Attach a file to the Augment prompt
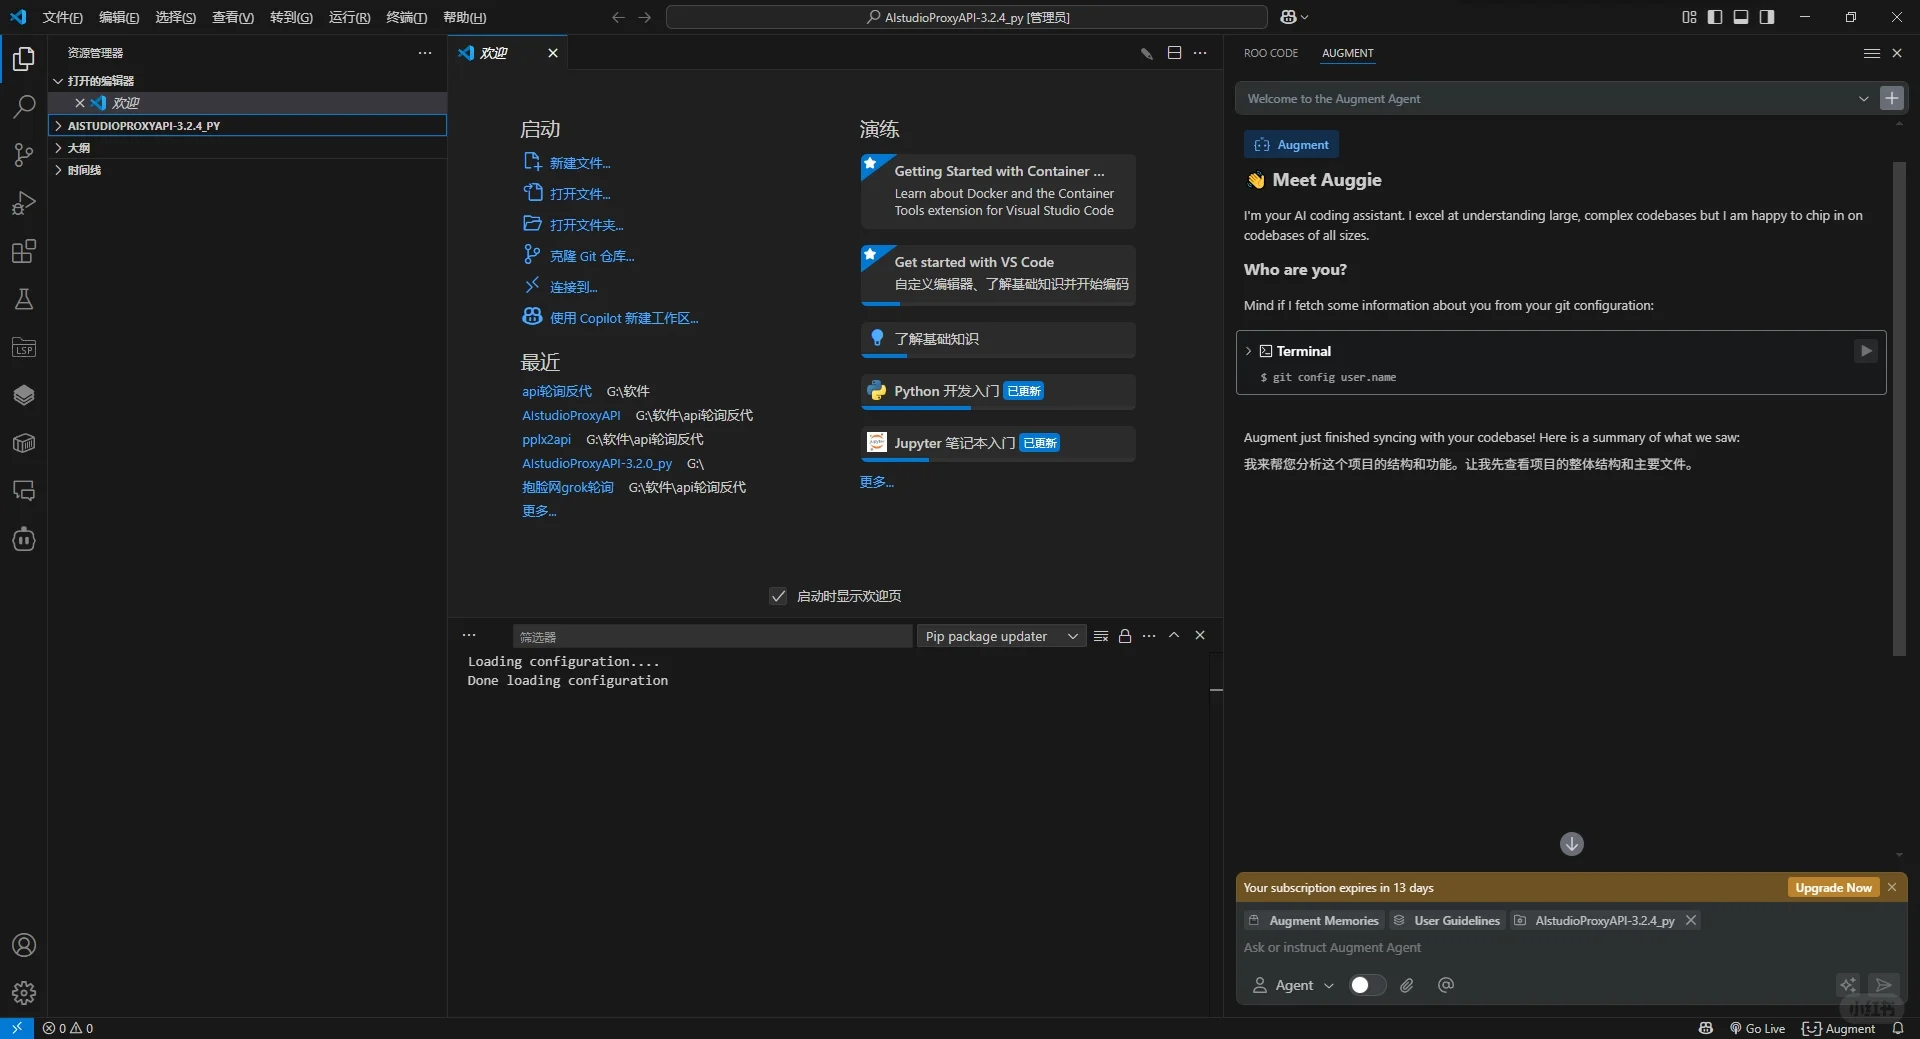This screenshot has width=1920, height=1039. click(1407, 985)
